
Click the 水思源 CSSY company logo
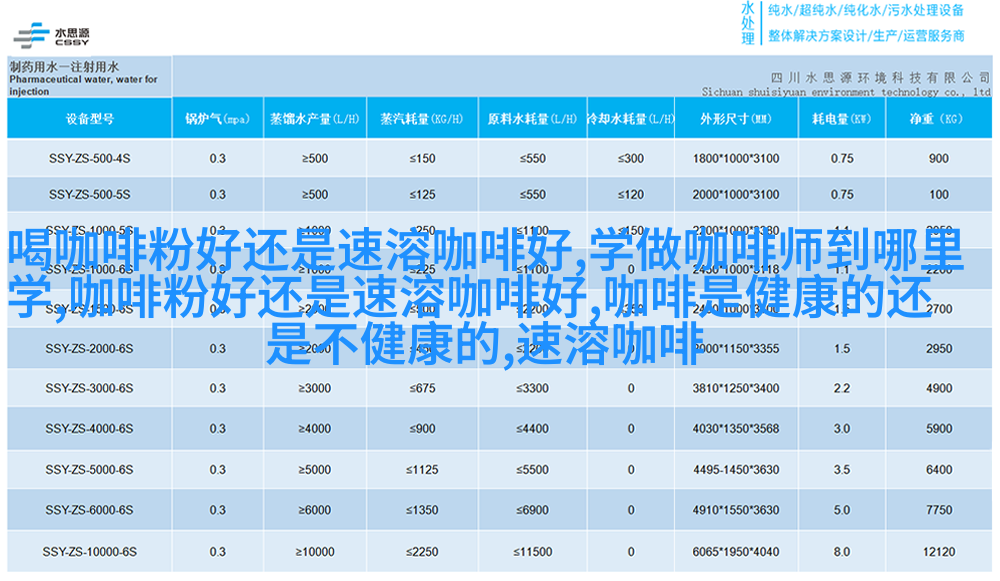[x=52, y=36]
